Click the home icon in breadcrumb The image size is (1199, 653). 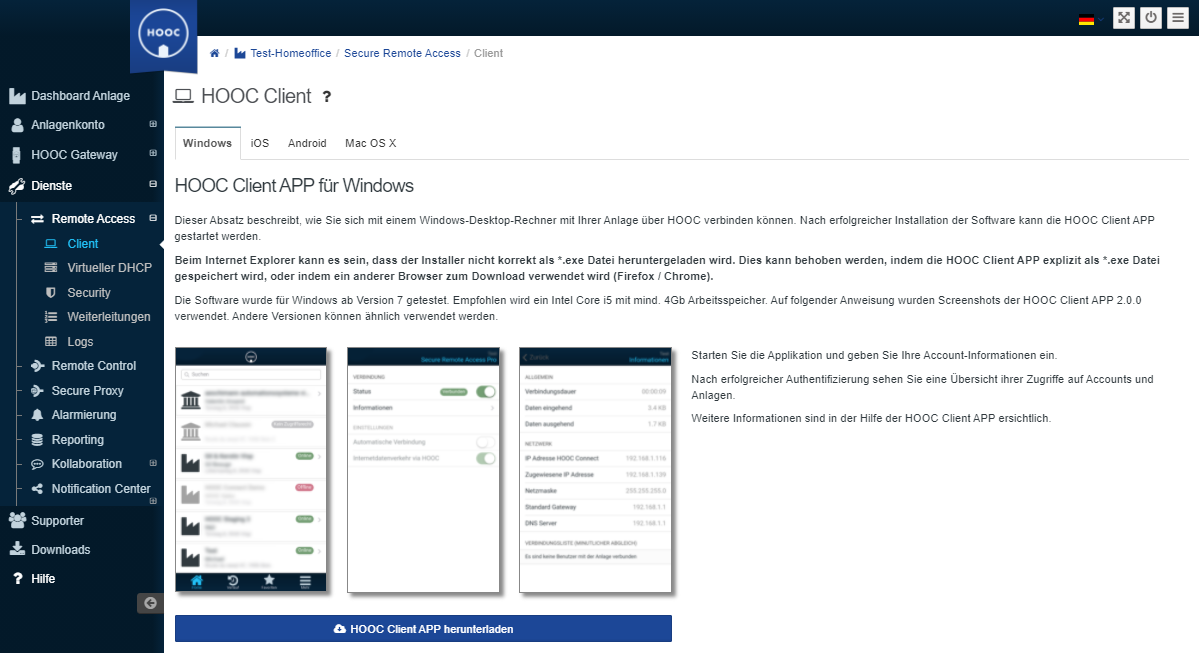click(x=215, y=53)
